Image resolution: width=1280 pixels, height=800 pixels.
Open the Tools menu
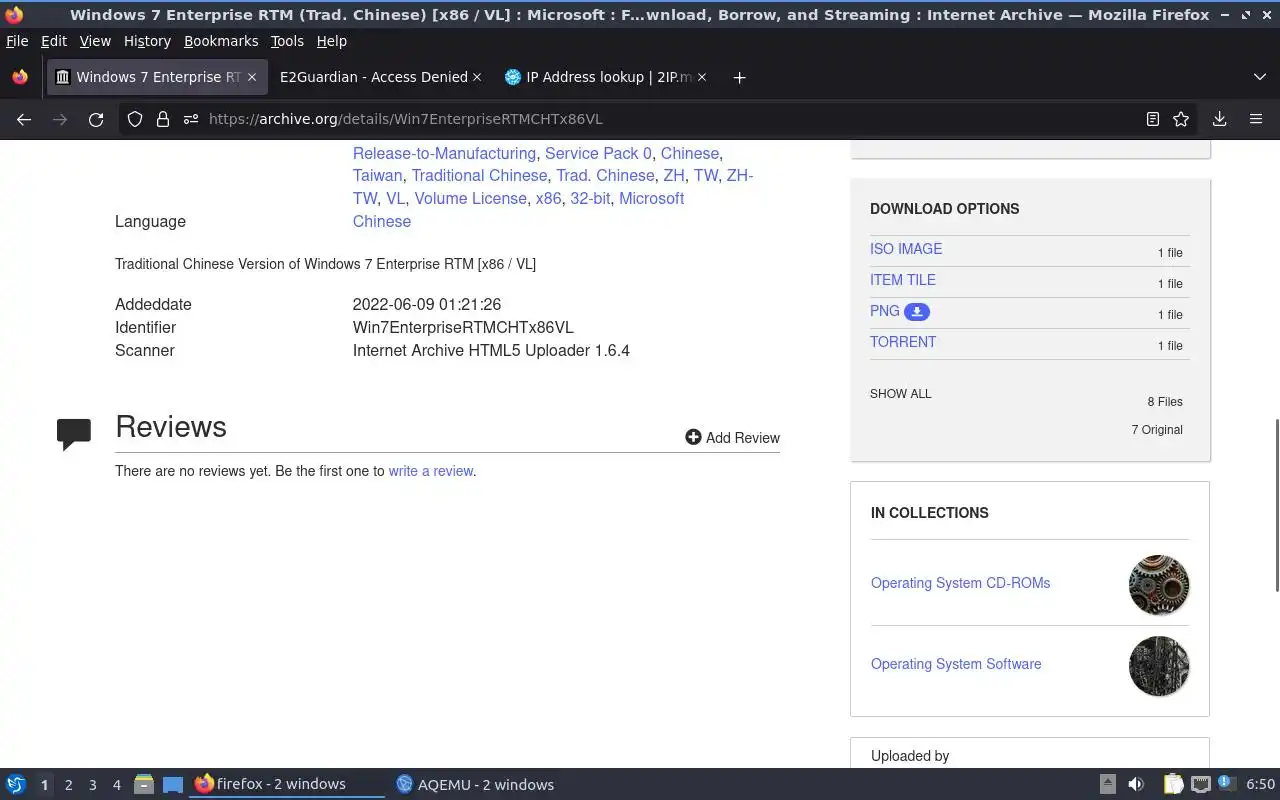pos(287,41)
